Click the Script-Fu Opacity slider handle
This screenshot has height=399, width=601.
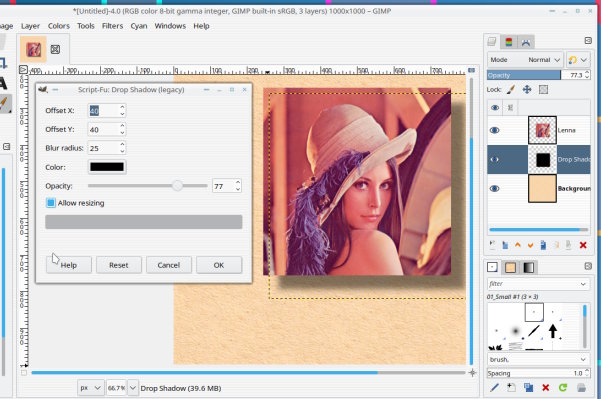tap(177, 186)
